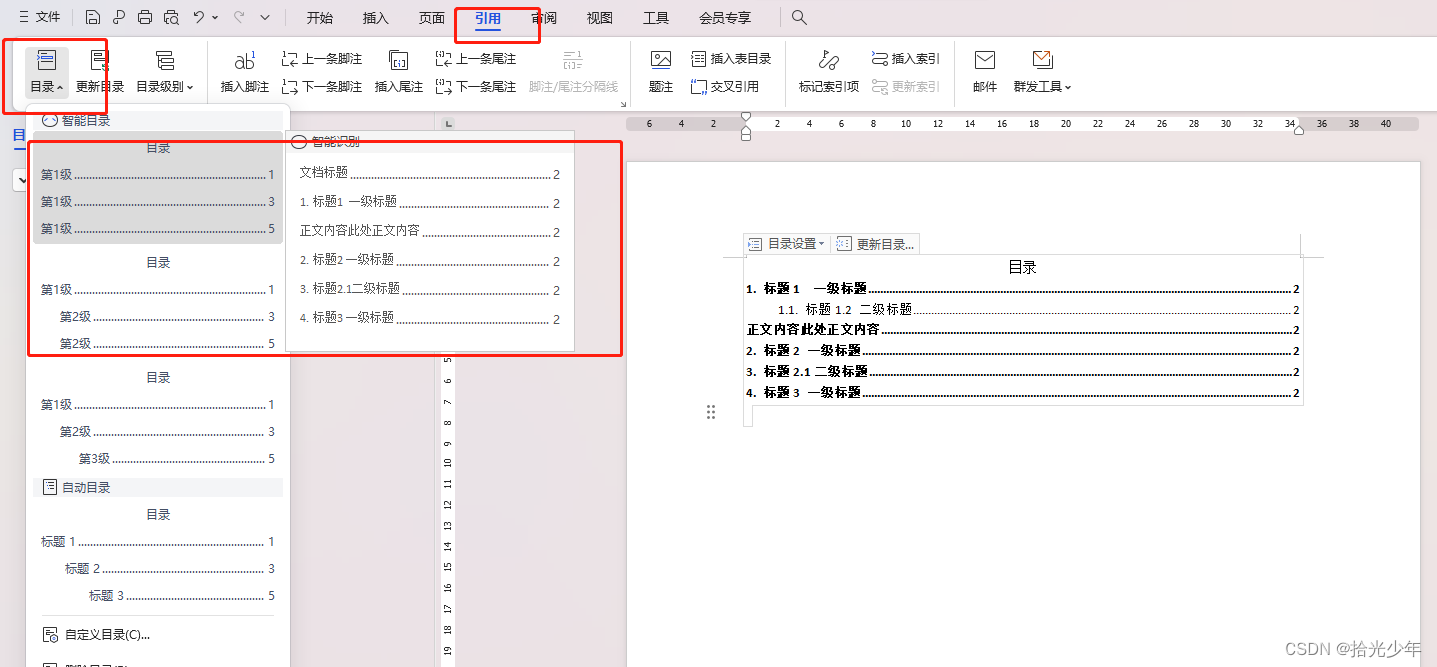
Task: Expand the TOC Level (目录级别) dropdown
Action: point(164,87)
